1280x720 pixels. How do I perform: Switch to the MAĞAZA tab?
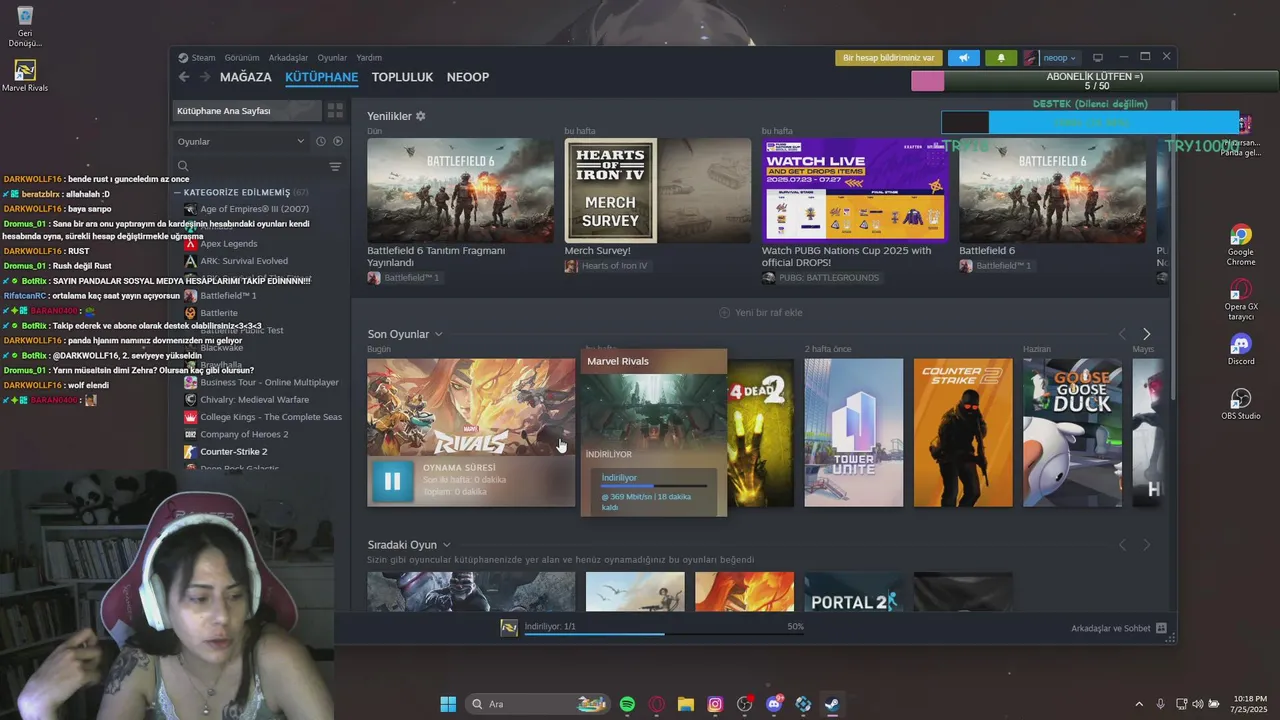(x=246, y=77)
